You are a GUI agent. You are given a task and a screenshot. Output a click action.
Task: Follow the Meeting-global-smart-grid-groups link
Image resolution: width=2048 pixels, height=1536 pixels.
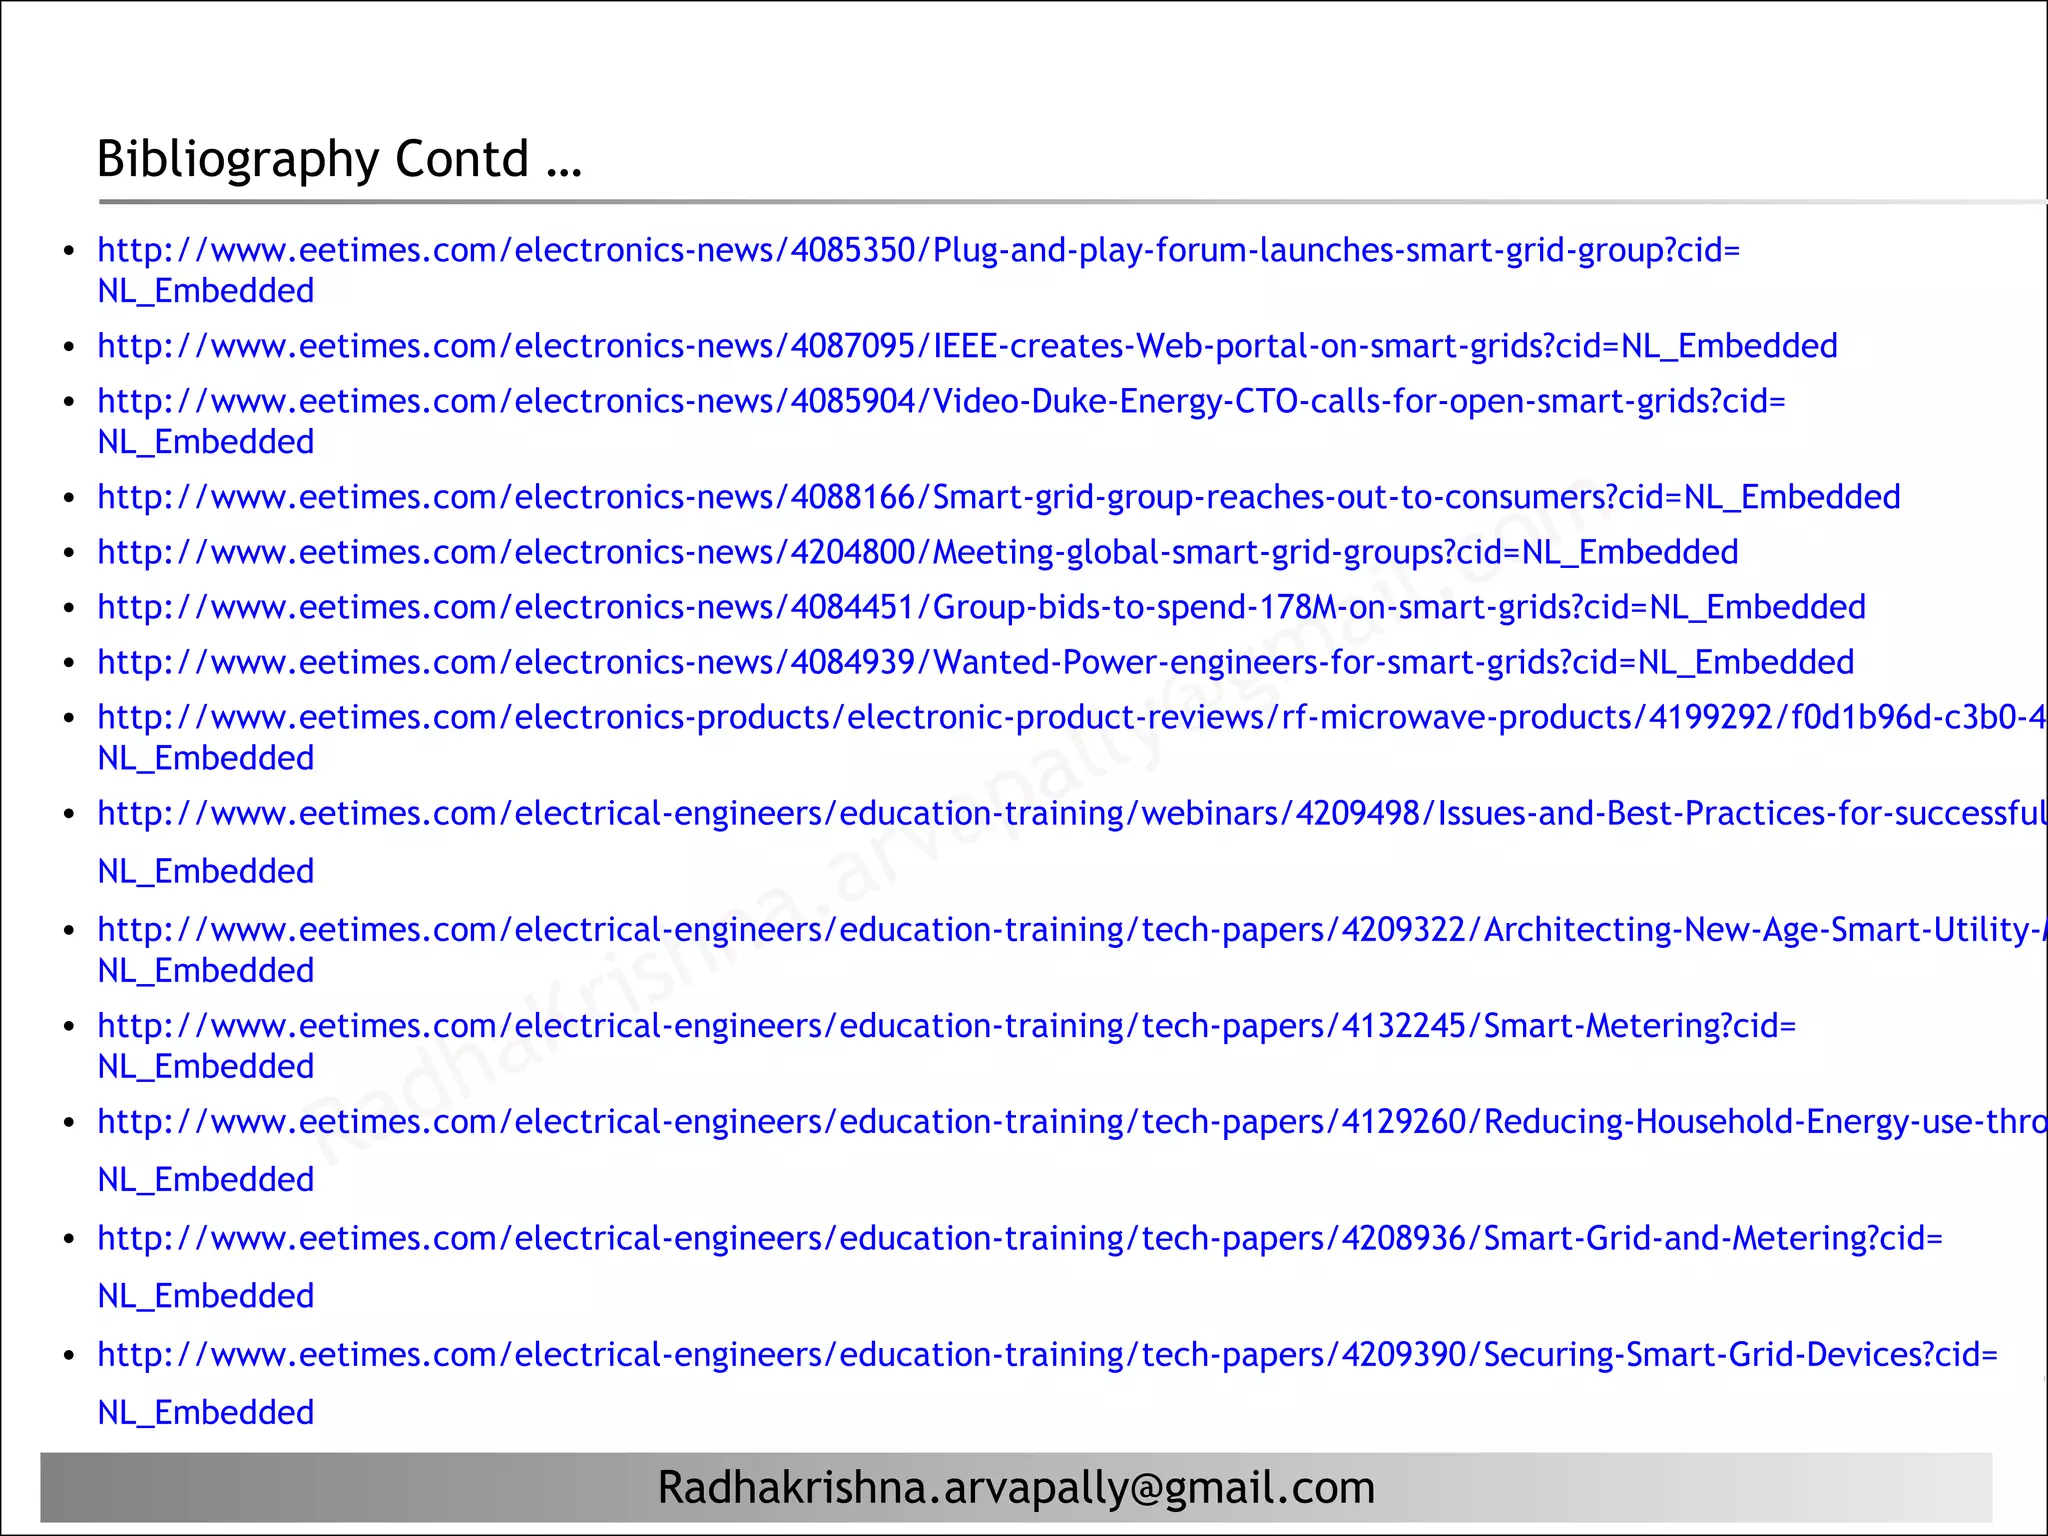pos(917,552)
